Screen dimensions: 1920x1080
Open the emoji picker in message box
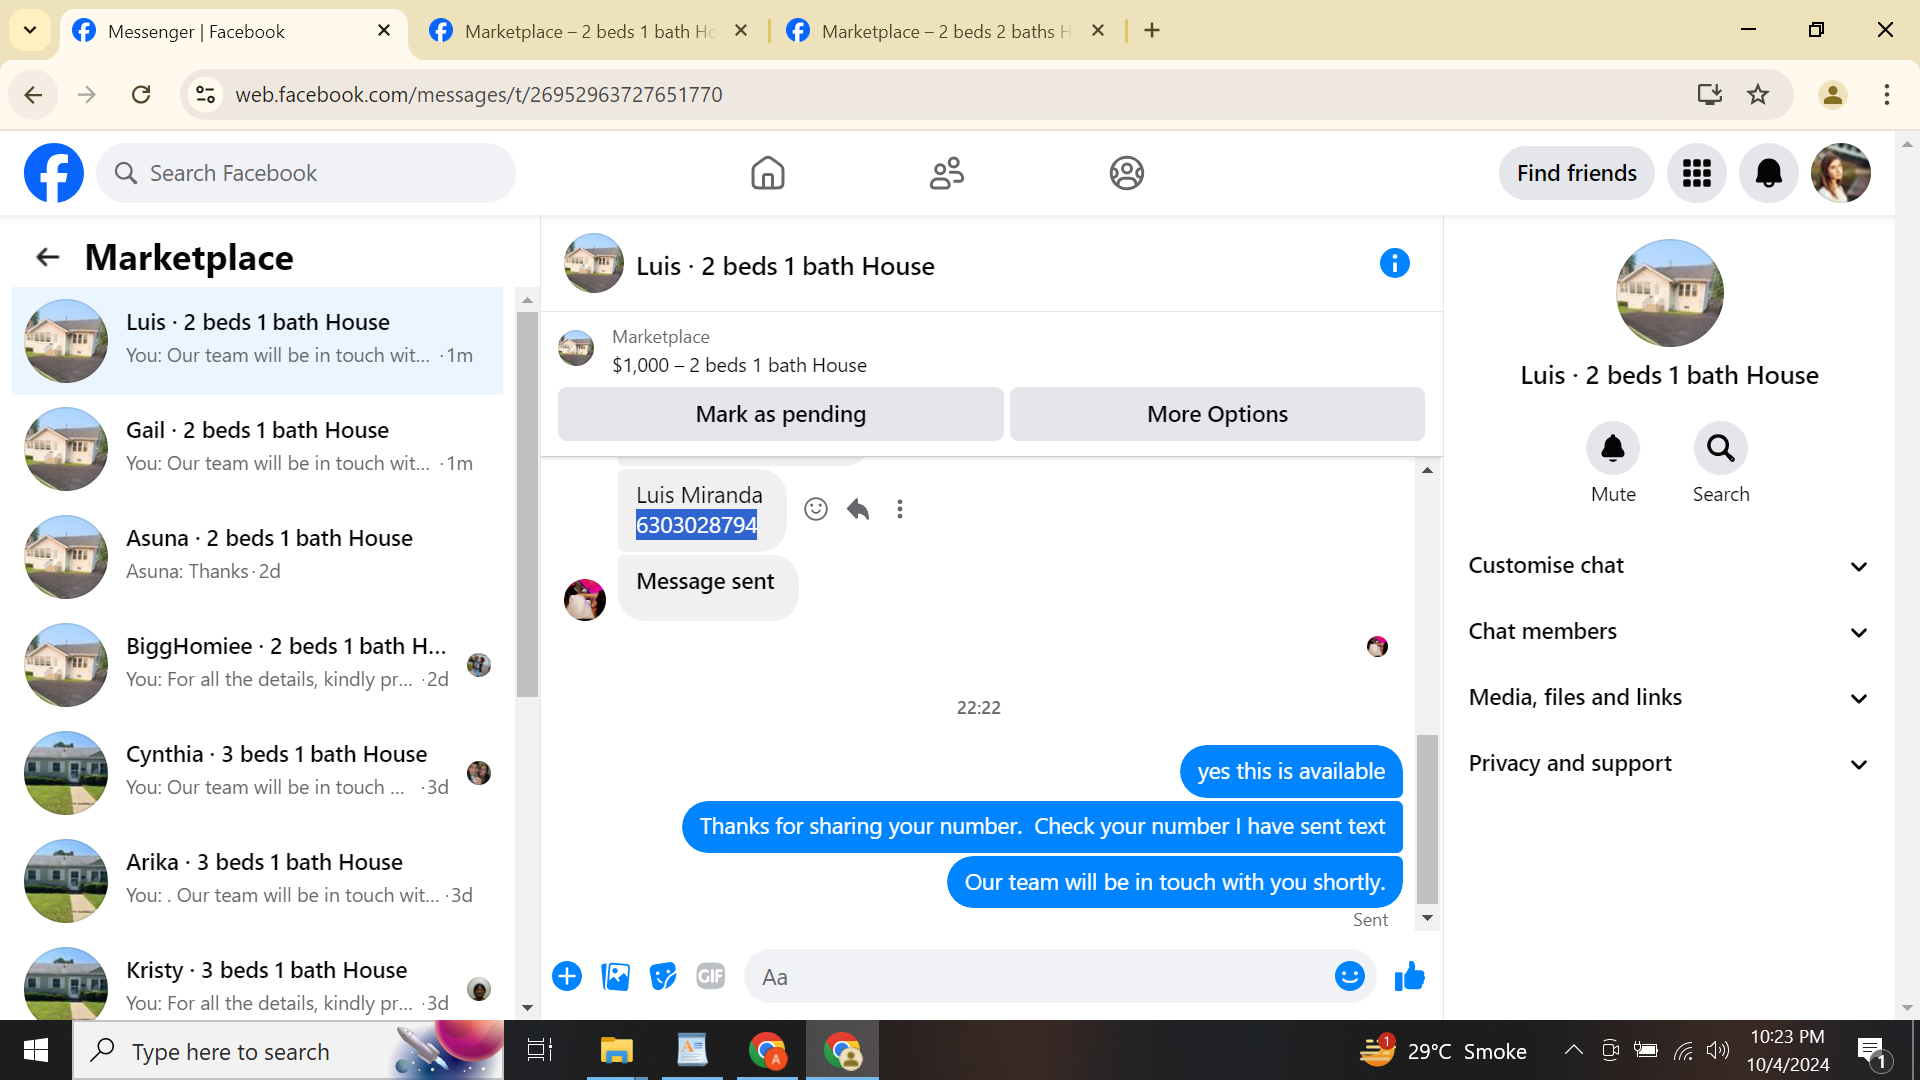point(1350,976)
